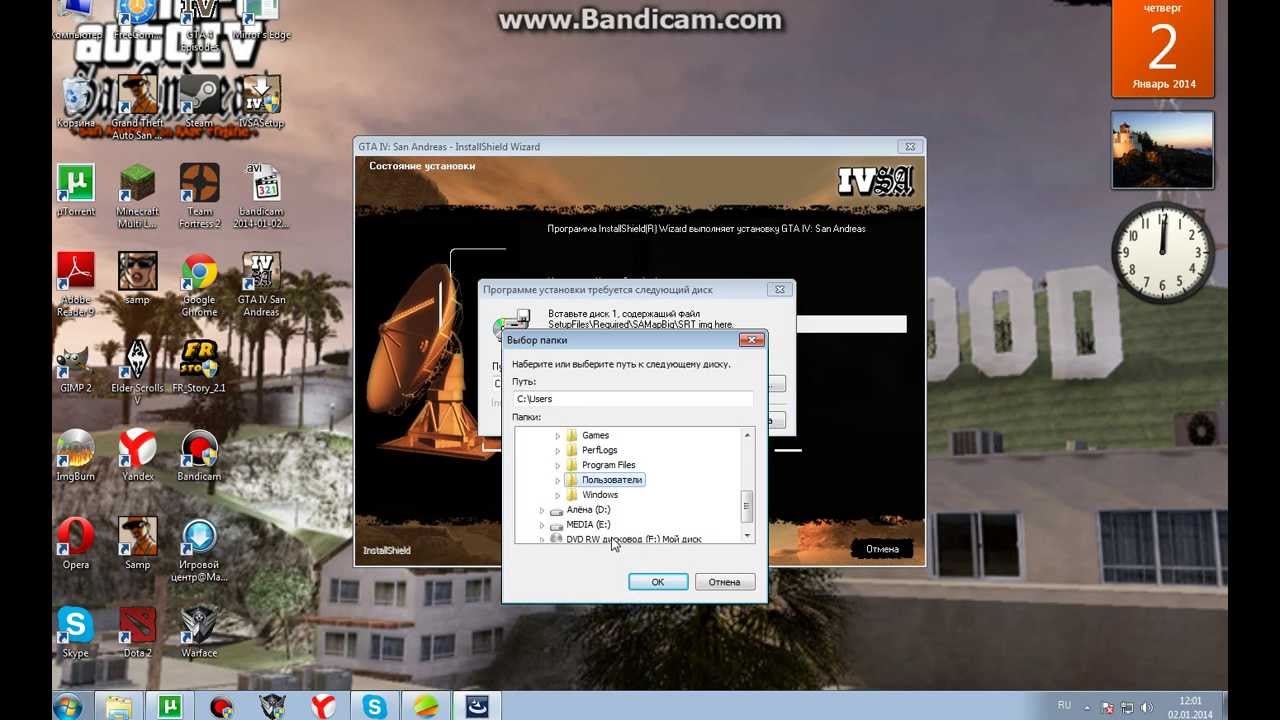The width and height of the screenshot is (1280, 720).
Task: Click Отмена in the Выбор папки dialog
Action: [724, 582]
